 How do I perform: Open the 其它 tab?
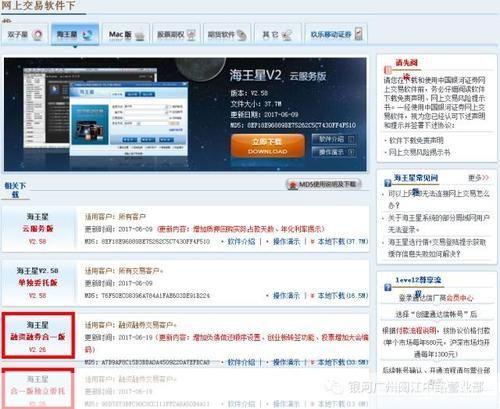(278, 34)
